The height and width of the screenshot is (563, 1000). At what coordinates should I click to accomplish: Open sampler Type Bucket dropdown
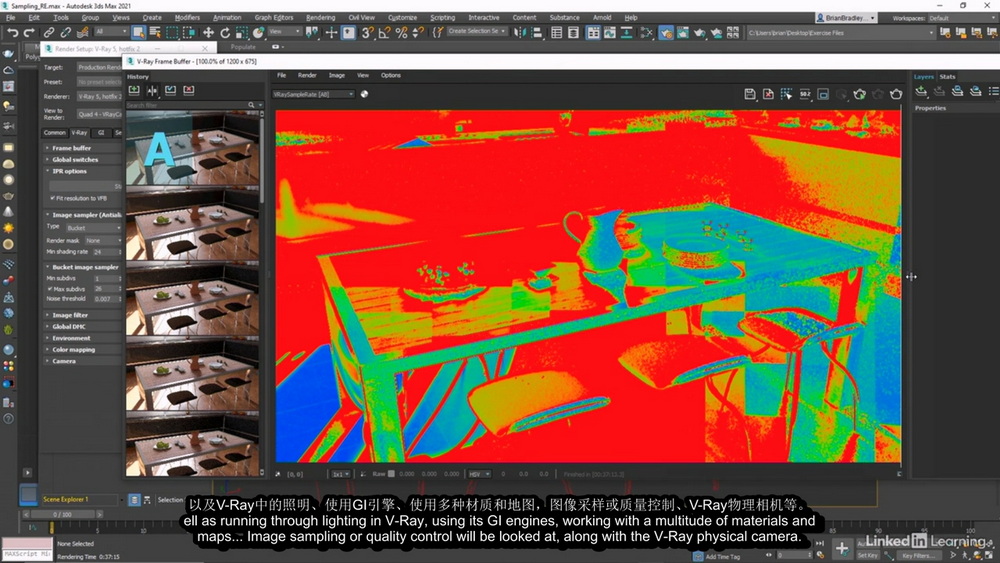pos(93,228)
